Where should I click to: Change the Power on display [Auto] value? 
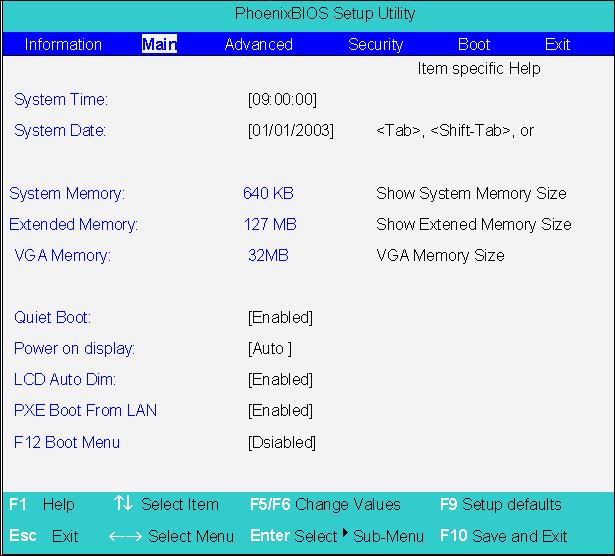click(270, 348)
